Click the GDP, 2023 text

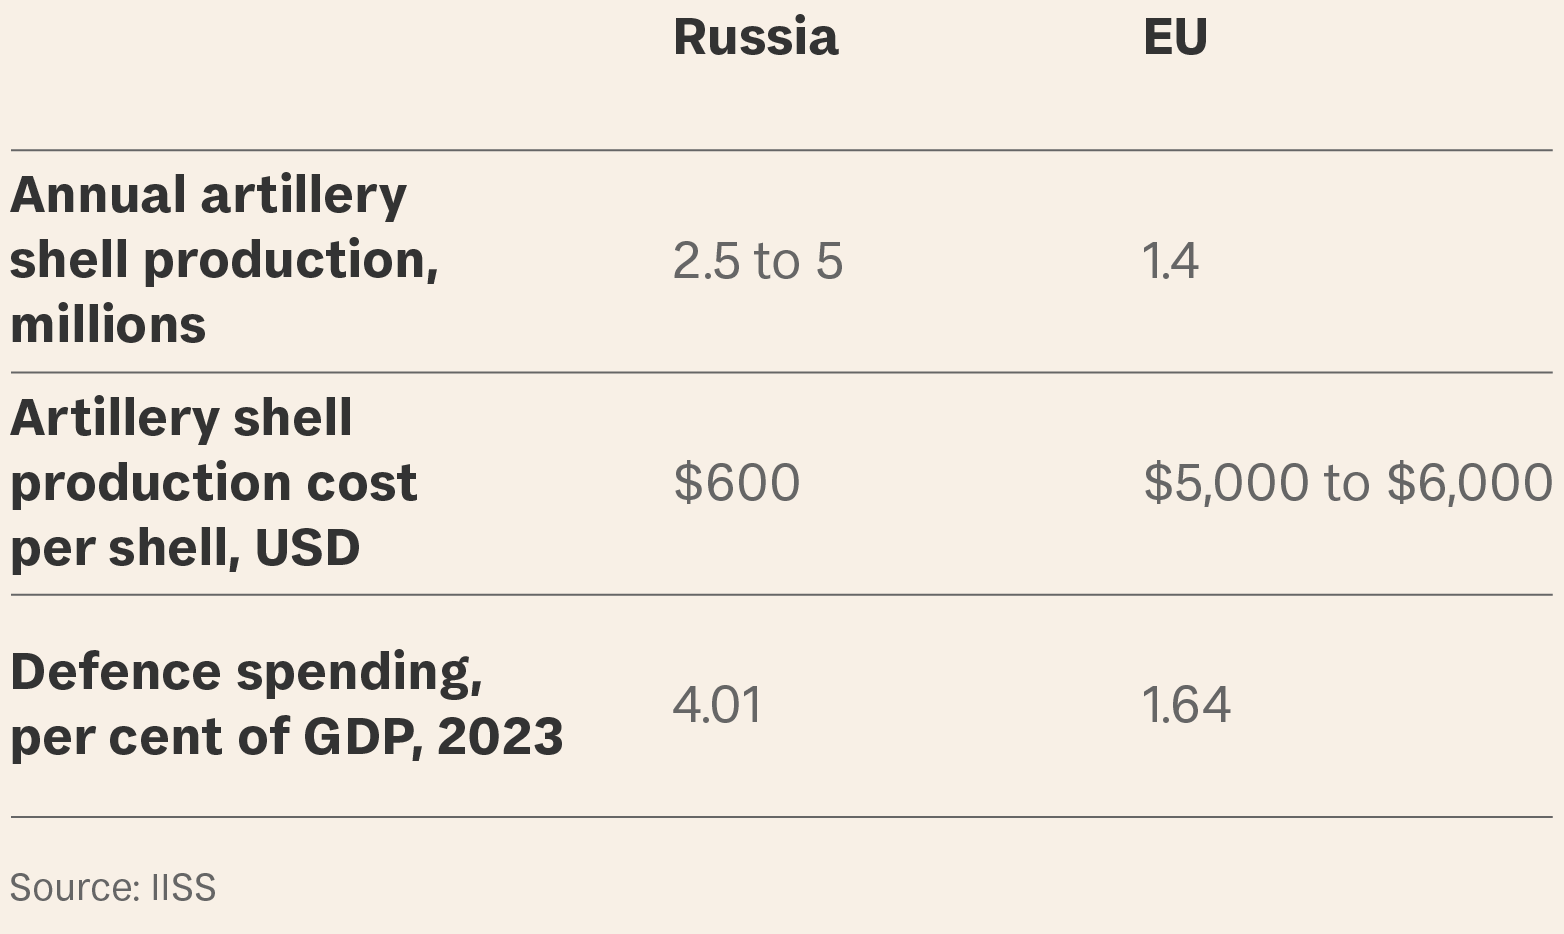(433, 737)
